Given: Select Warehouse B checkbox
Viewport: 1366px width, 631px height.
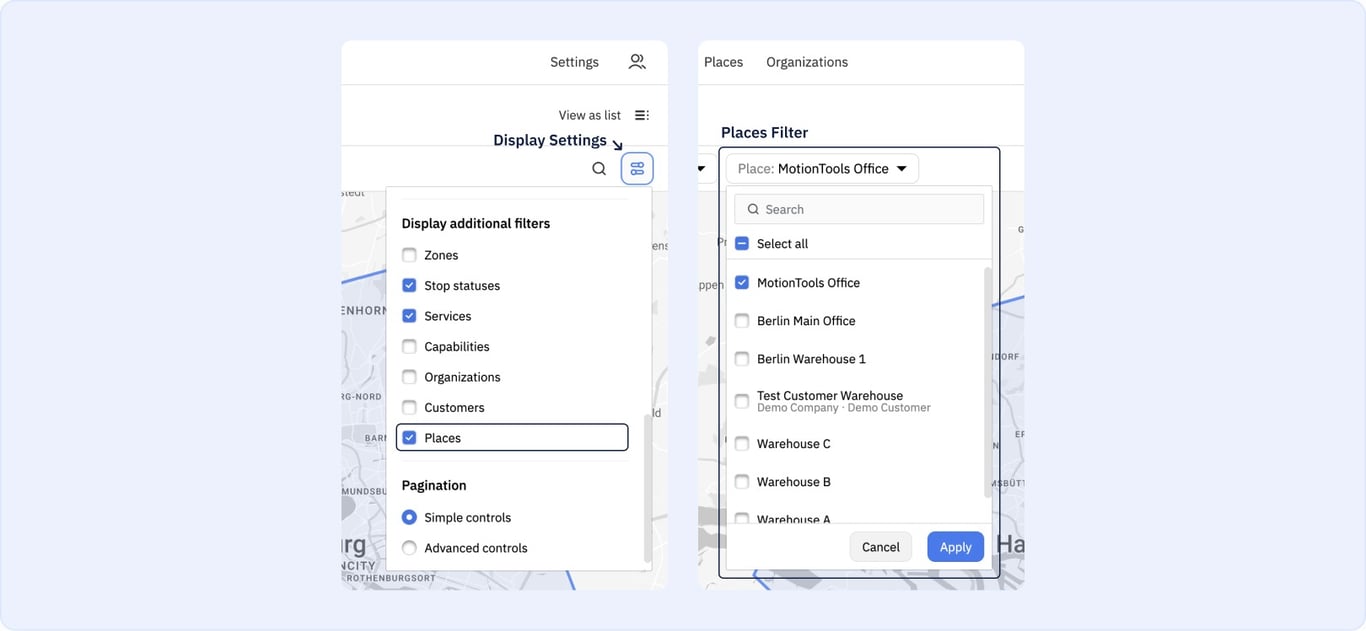Looking at the screenshot, I should [742, 482].
